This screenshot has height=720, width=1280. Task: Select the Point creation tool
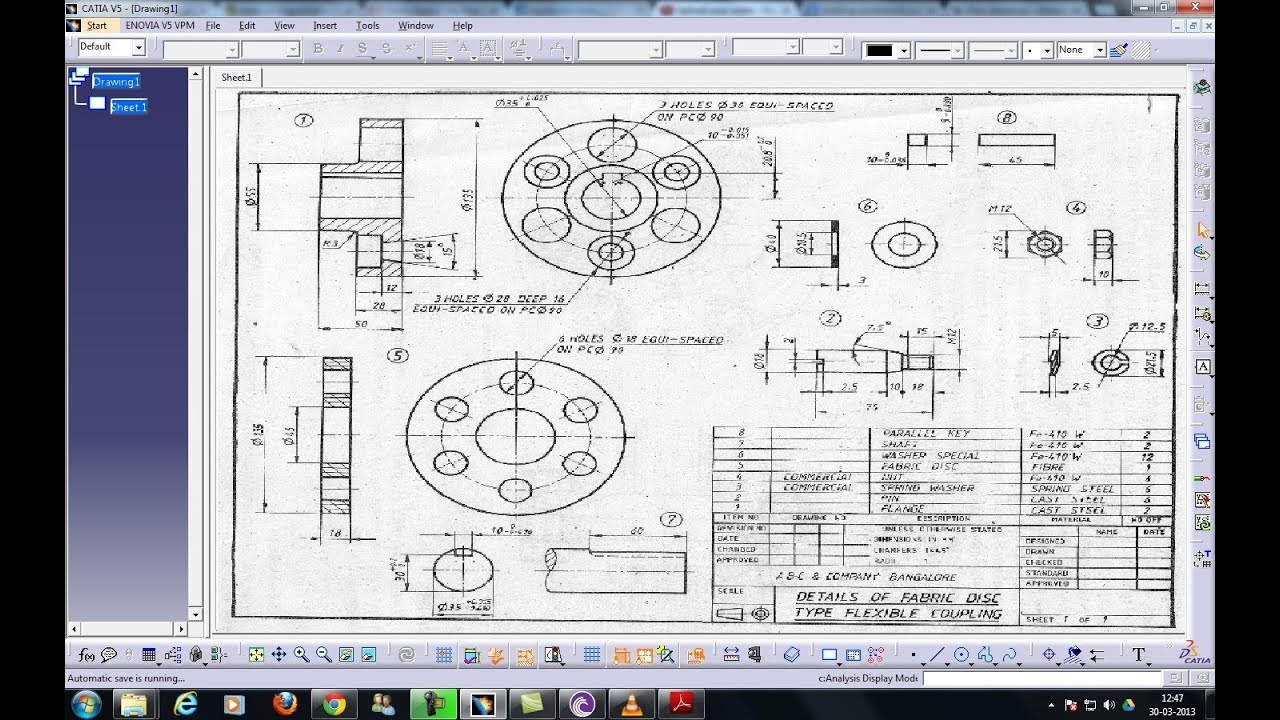pos(913,655)
